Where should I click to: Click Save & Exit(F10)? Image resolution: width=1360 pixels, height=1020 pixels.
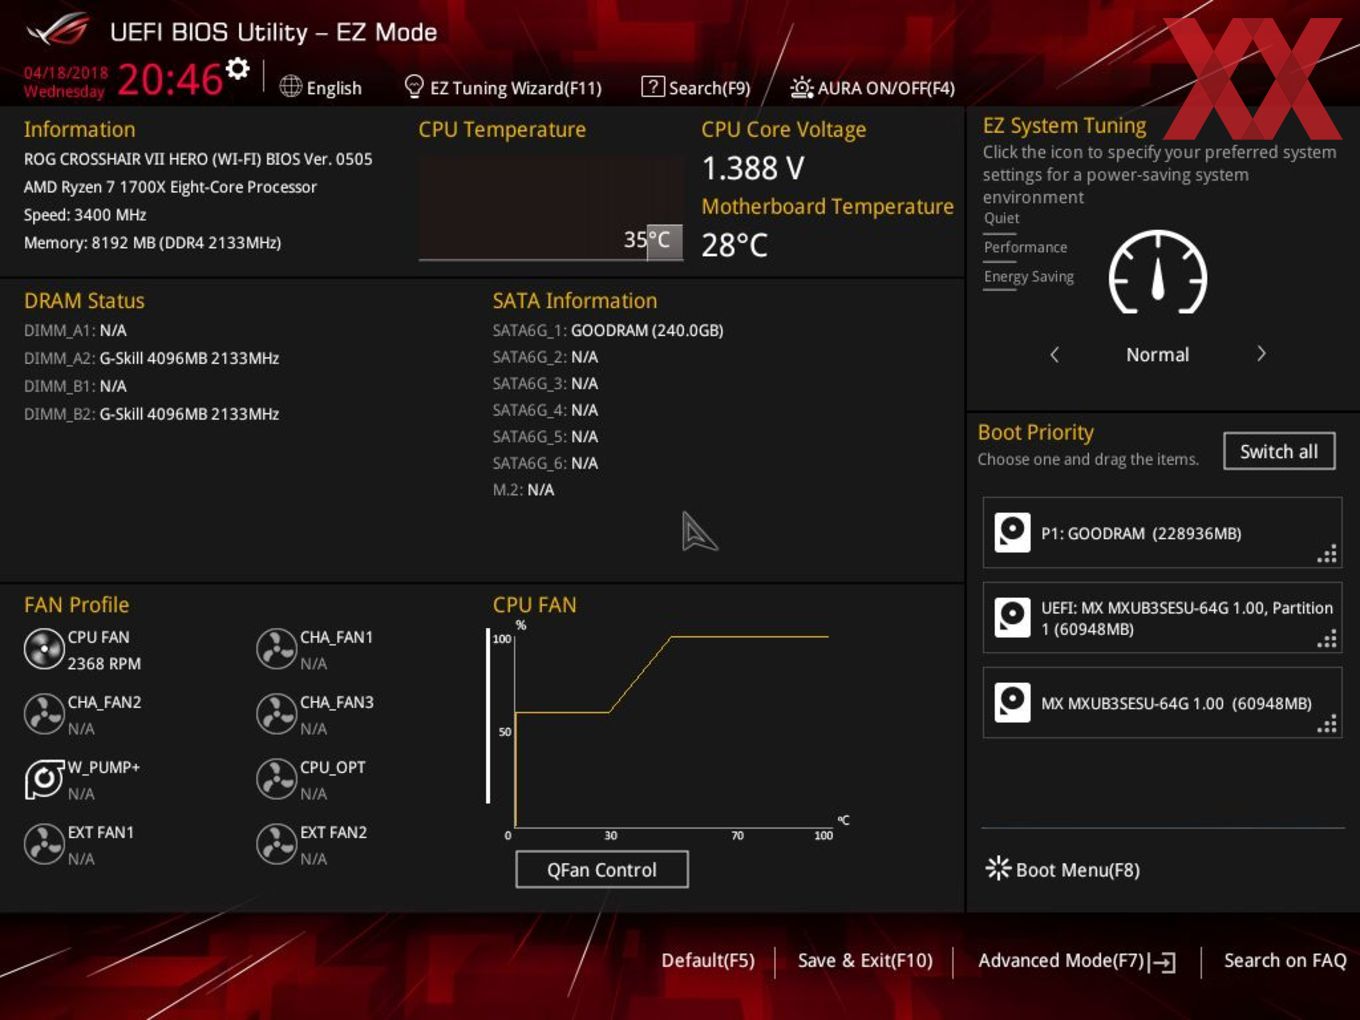tap(865, 961)
